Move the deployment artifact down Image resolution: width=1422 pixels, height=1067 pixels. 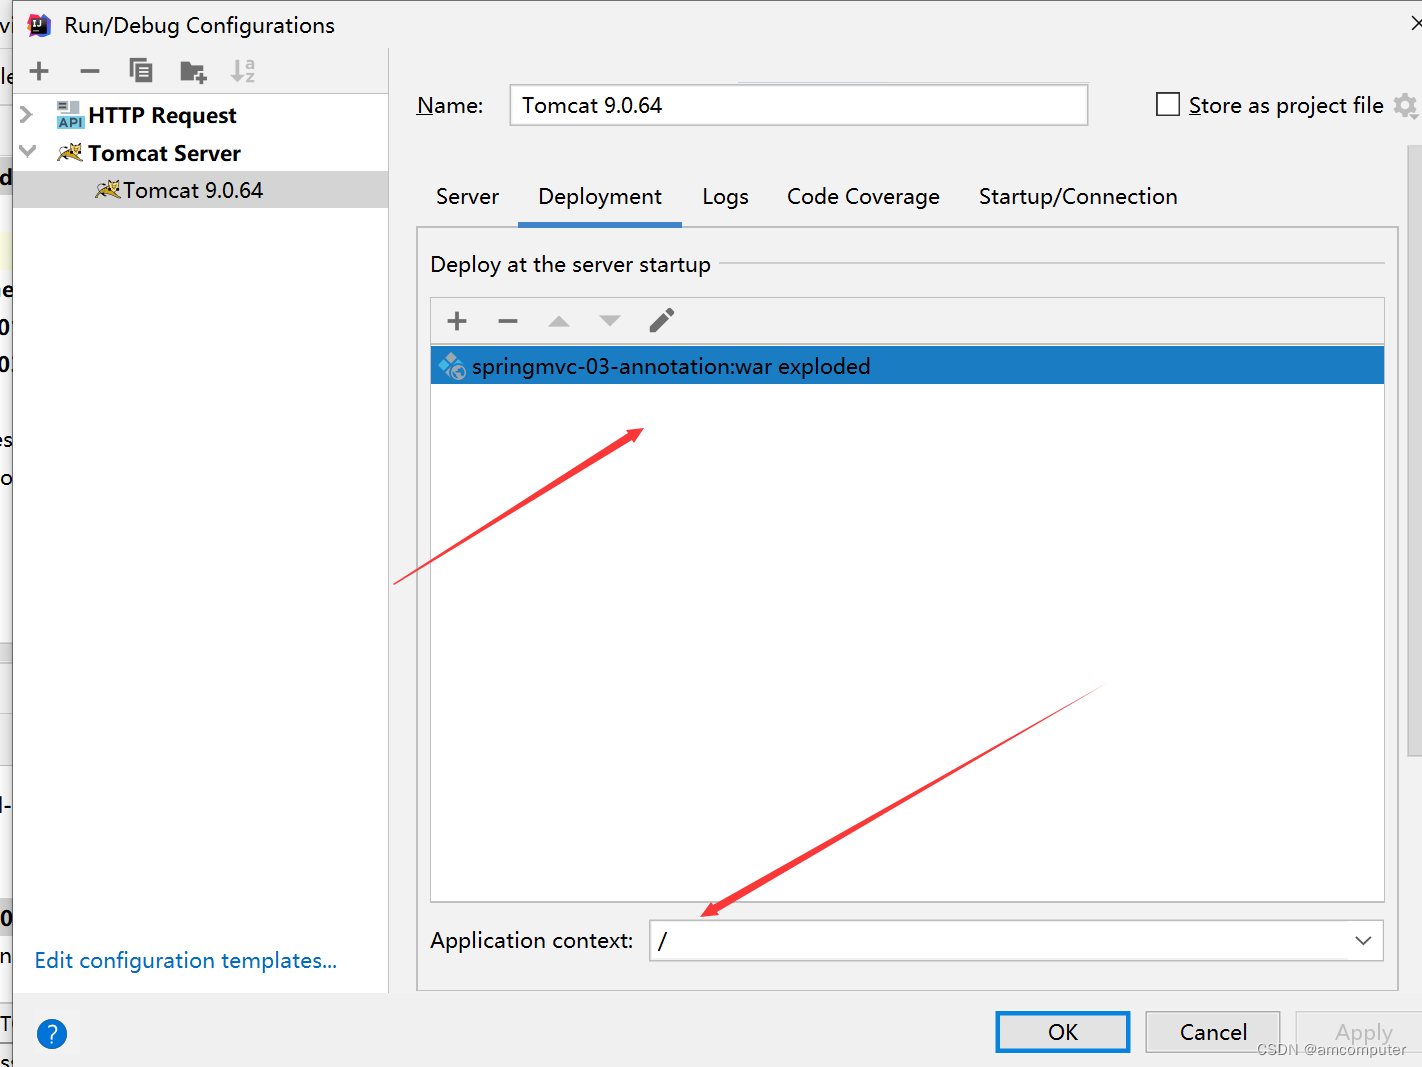[610, 321]
